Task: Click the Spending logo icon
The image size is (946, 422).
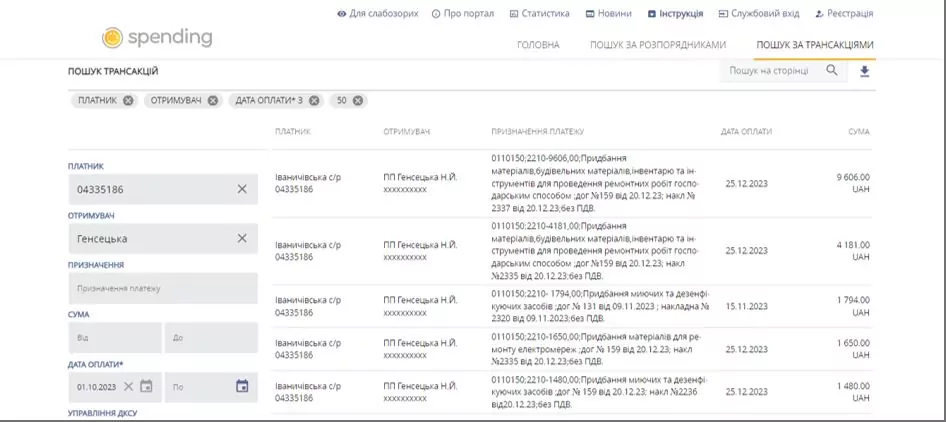Action: pos(113,38)
